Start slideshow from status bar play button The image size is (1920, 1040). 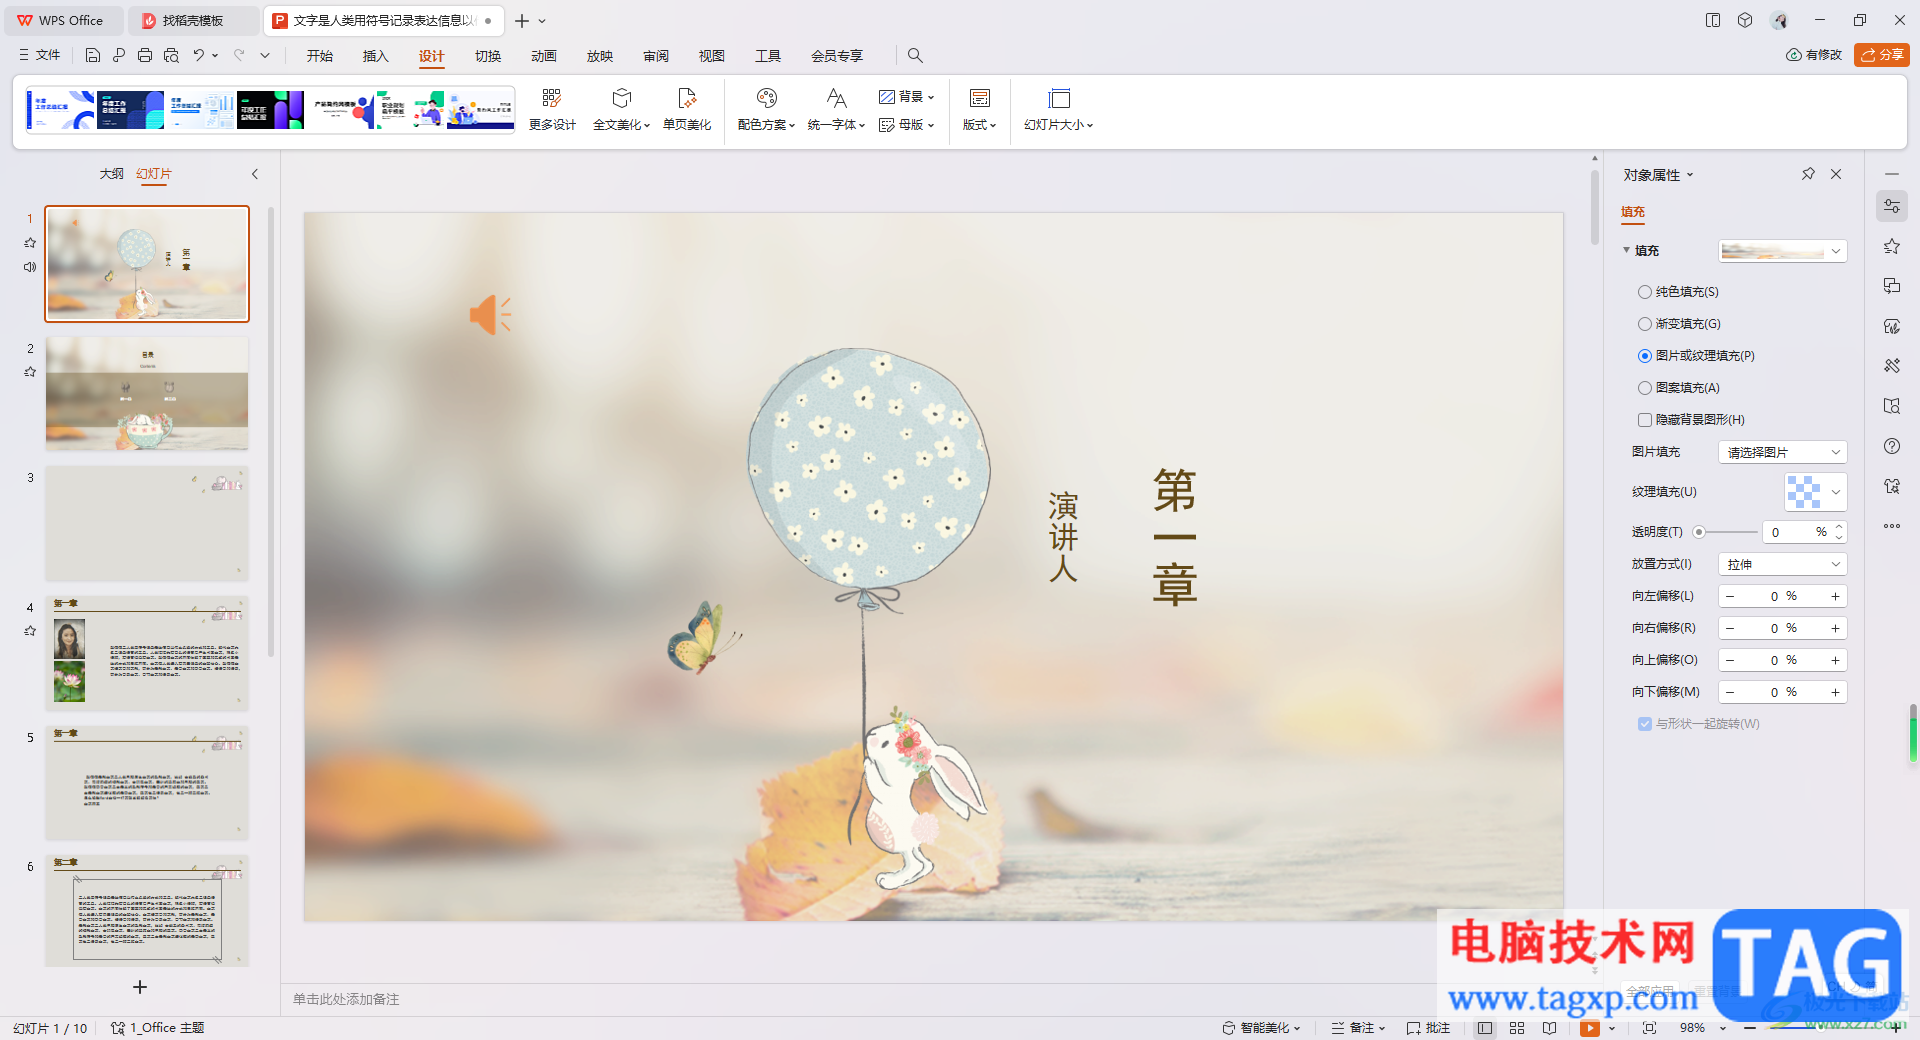coord(1589,1028)
